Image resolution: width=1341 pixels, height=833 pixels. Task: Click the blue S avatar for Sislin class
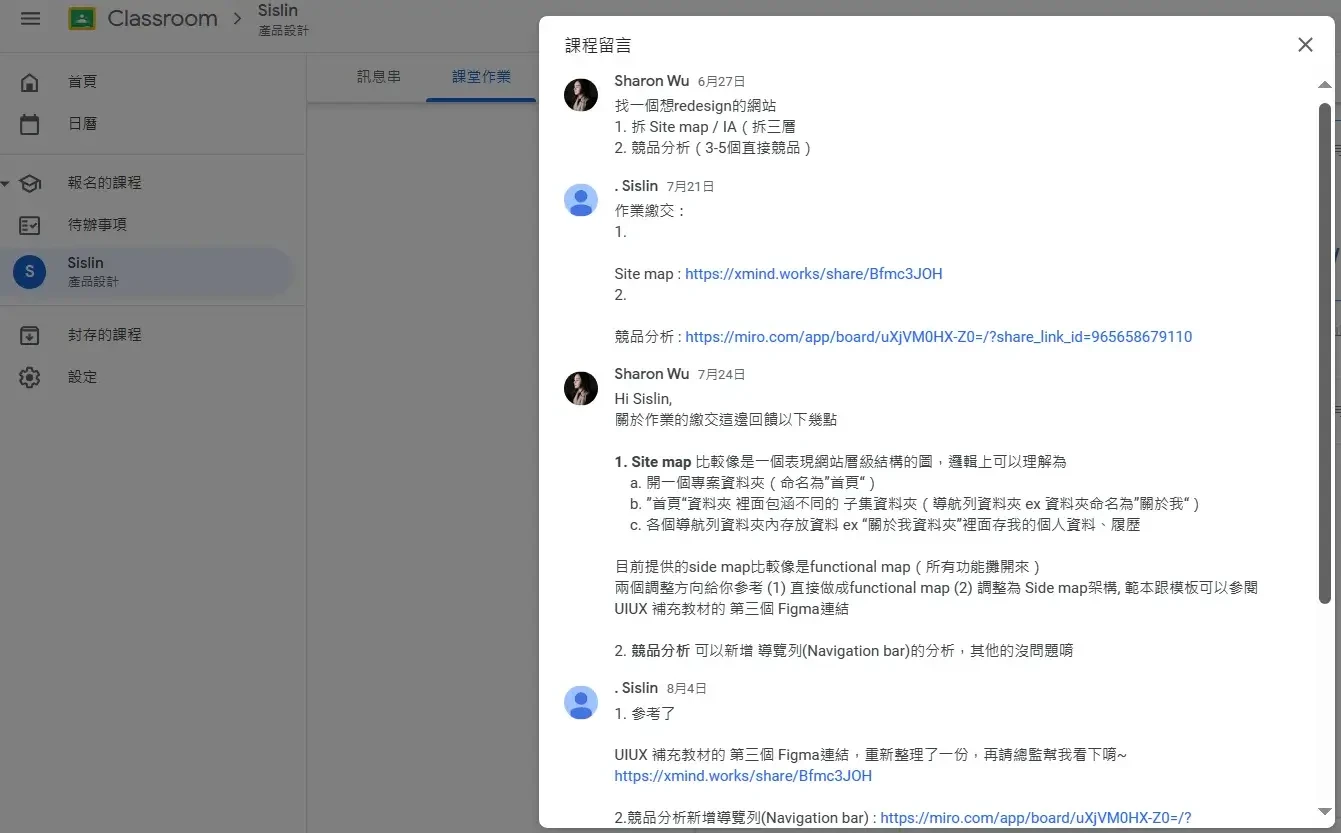click(x=29, y=271)
